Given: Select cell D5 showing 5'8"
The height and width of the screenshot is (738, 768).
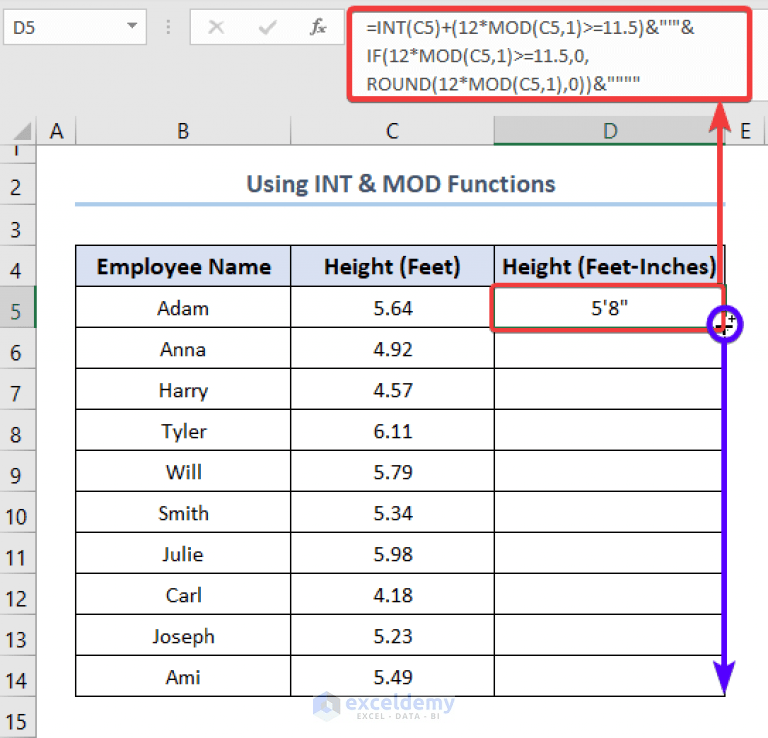Looking at the screenshot, I should (609, 308).
